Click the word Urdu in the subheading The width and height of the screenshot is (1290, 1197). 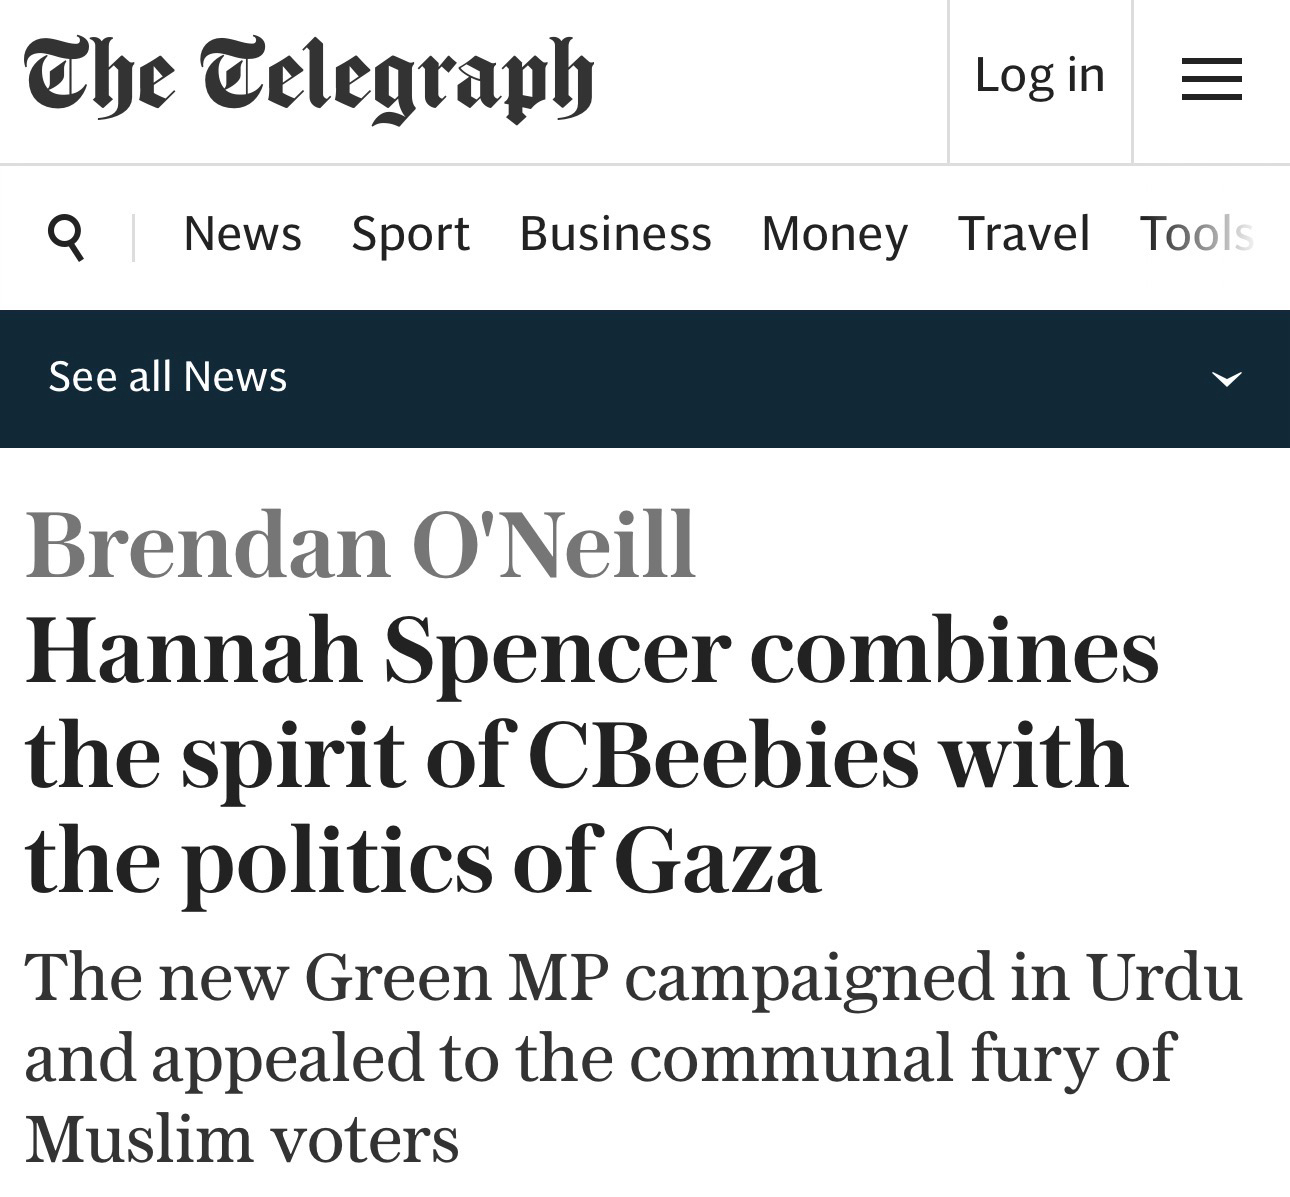click(1164, 977)
